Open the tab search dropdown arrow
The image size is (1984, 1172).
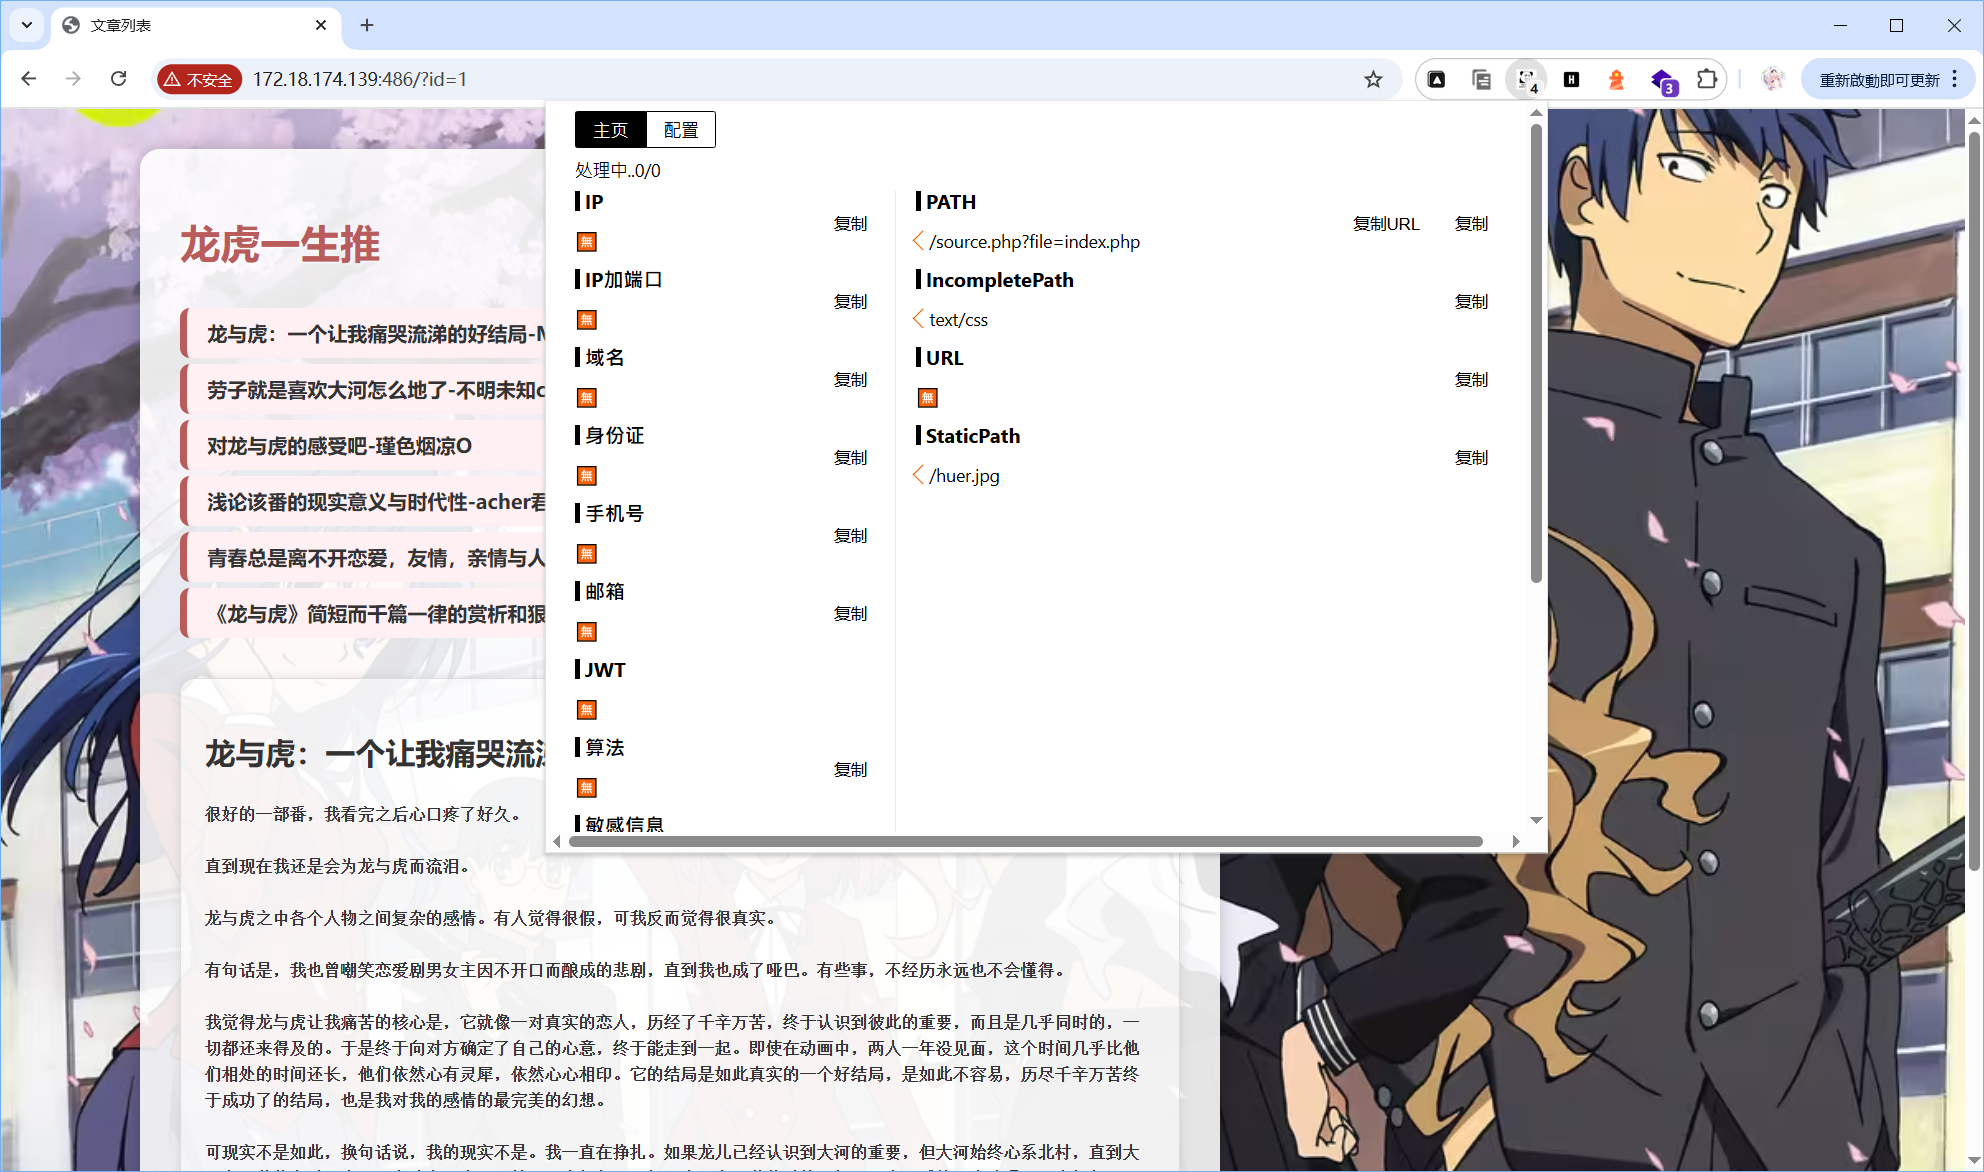pyautogui.click(x=27, y=25)
